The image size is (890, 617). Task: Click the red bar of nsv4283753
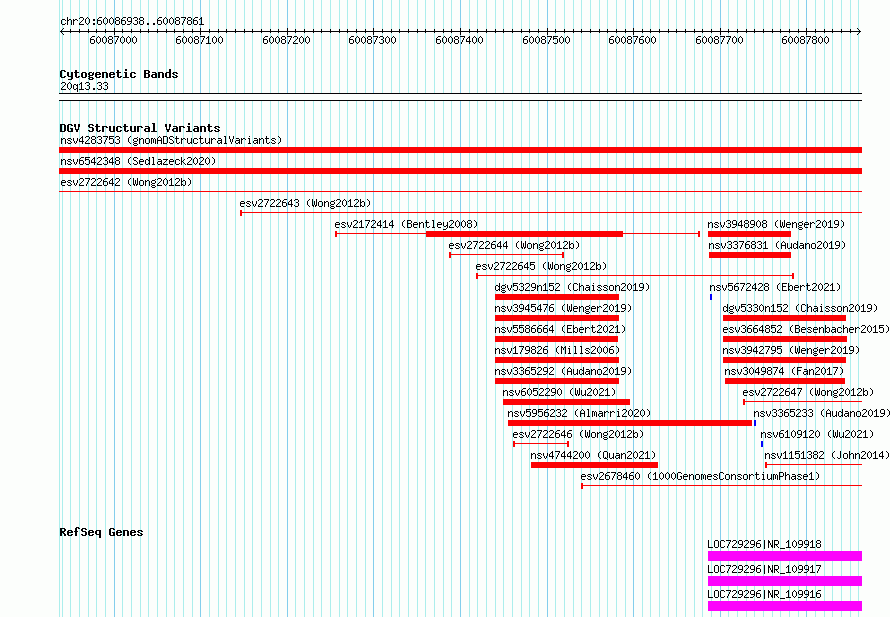tap(460, 150)
